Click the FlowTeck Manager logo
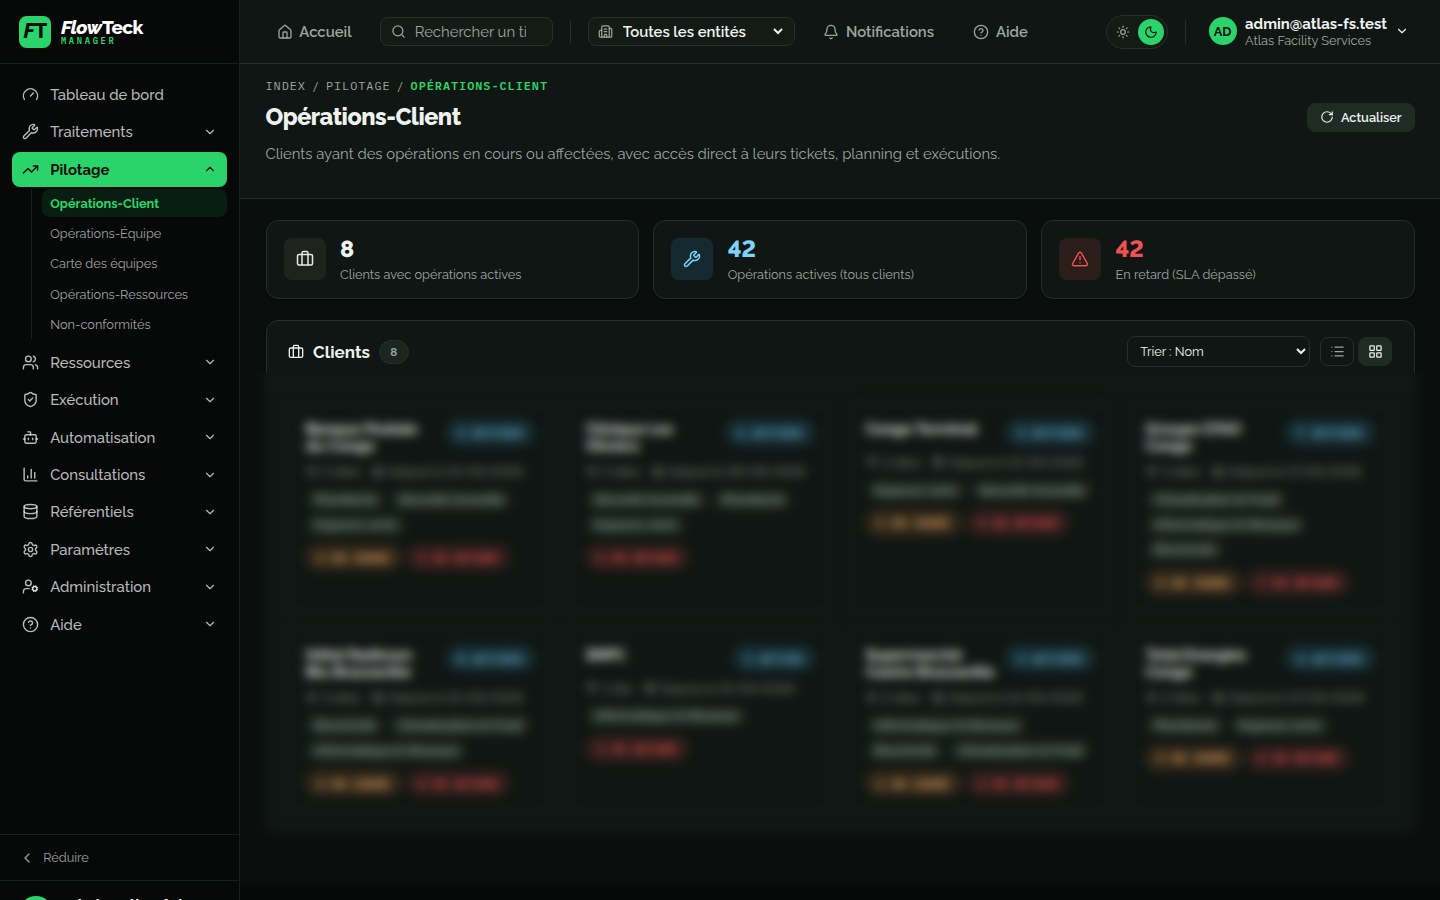Viewport: 1440px width, 900px height. (x=81, y=32)
